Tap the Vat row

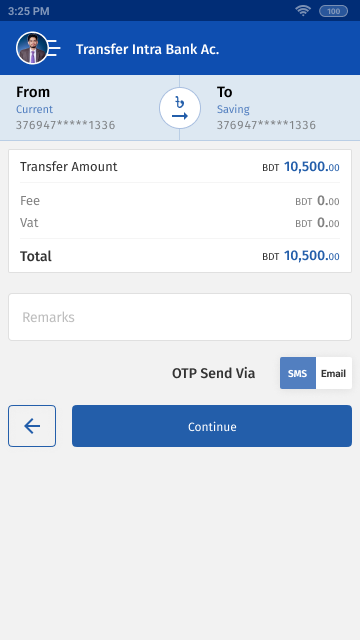(180, 223)
